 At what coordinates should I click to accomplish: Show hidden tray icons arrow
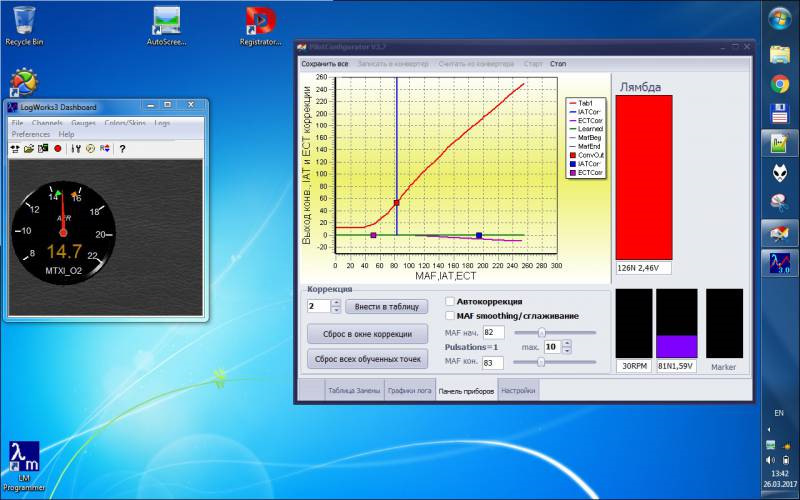click(769, 430)
